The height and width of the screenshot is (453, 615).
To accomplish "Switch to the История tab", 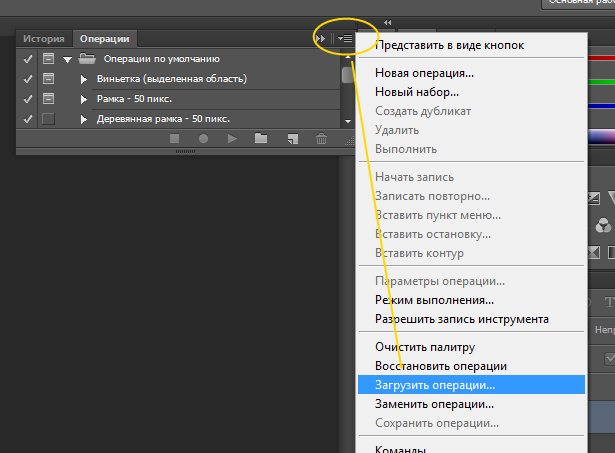I will 44,39.
